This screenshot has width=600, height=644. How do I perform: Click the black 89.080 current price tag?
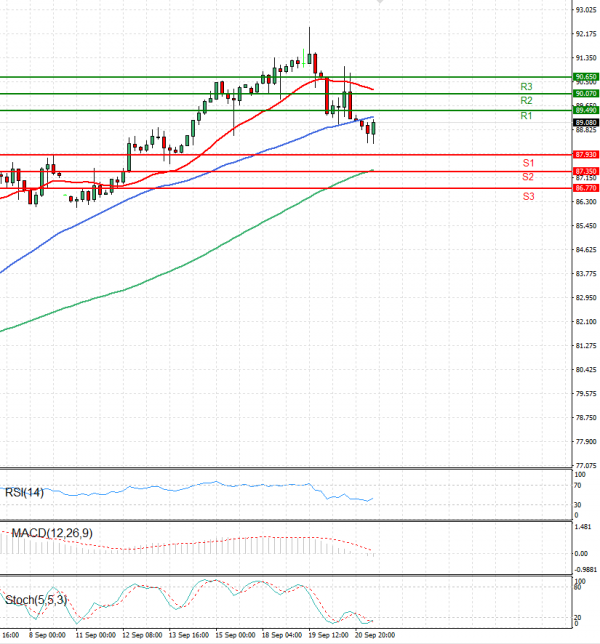(x=586, y=122)
